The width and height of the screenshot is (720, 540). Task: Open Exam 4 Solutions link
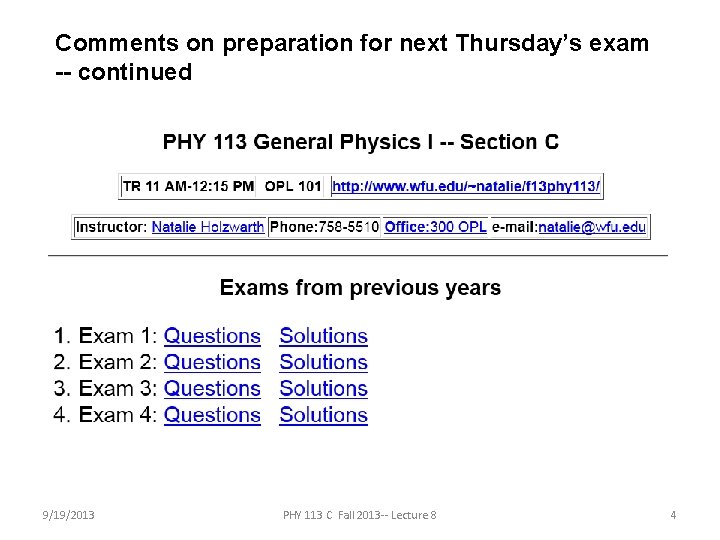click(324, 415)
